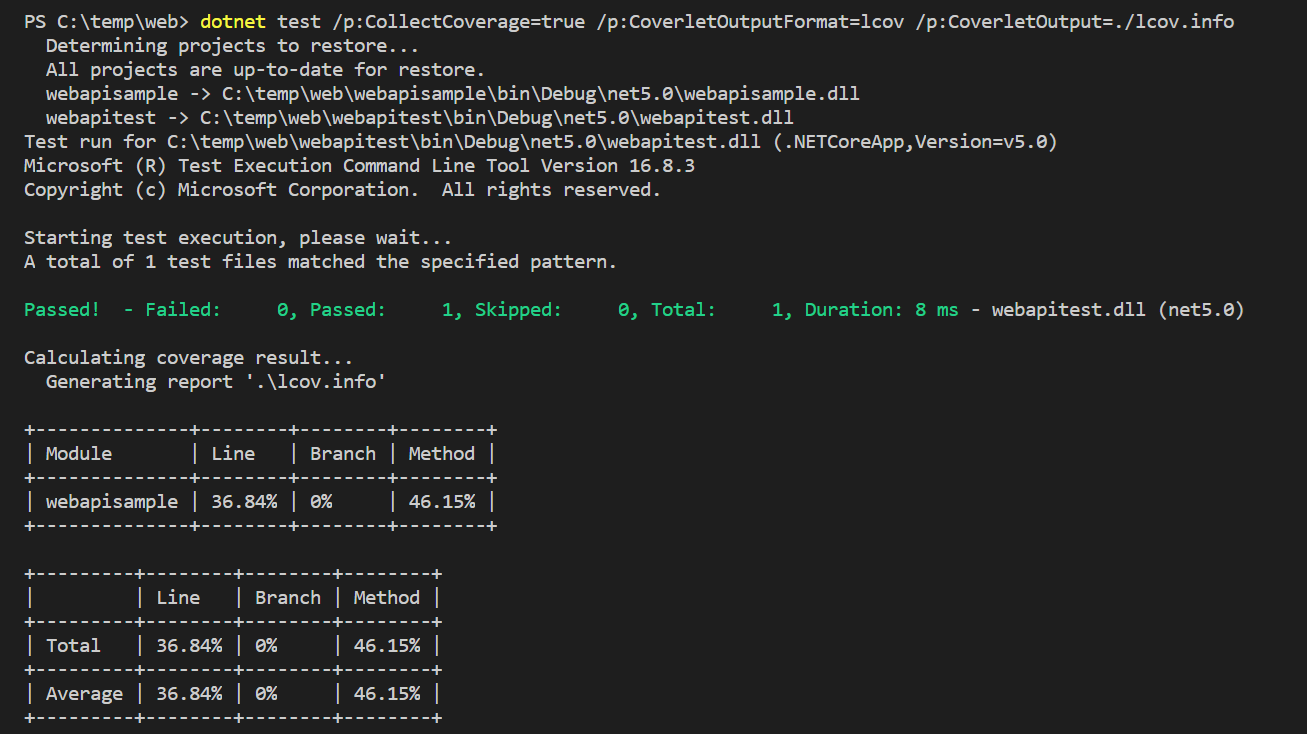Click the green 'Passed!' result text
Viewport: 1307px width, 734px height.
coord(62,310)
